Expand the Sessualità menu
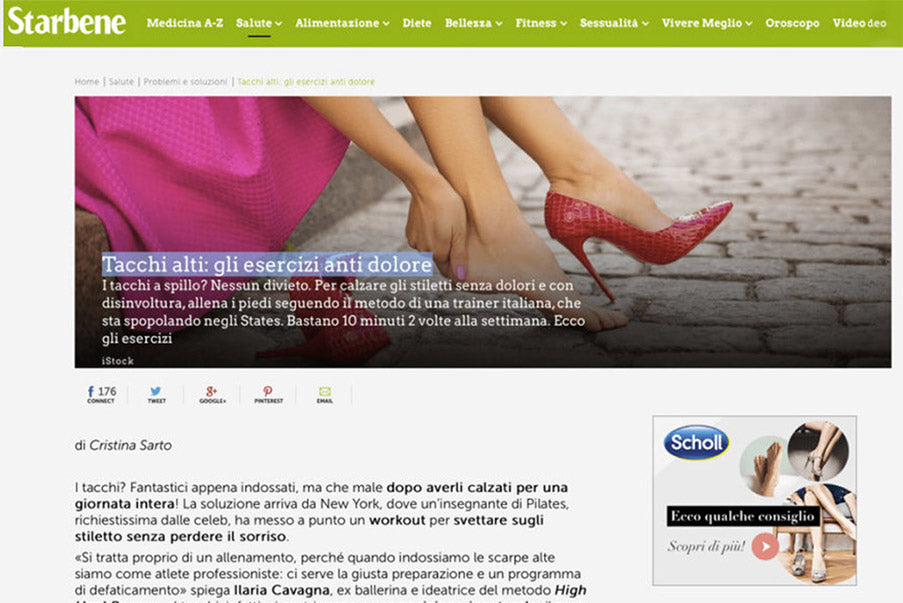This screenshot has width=903, height=603. 614,23
